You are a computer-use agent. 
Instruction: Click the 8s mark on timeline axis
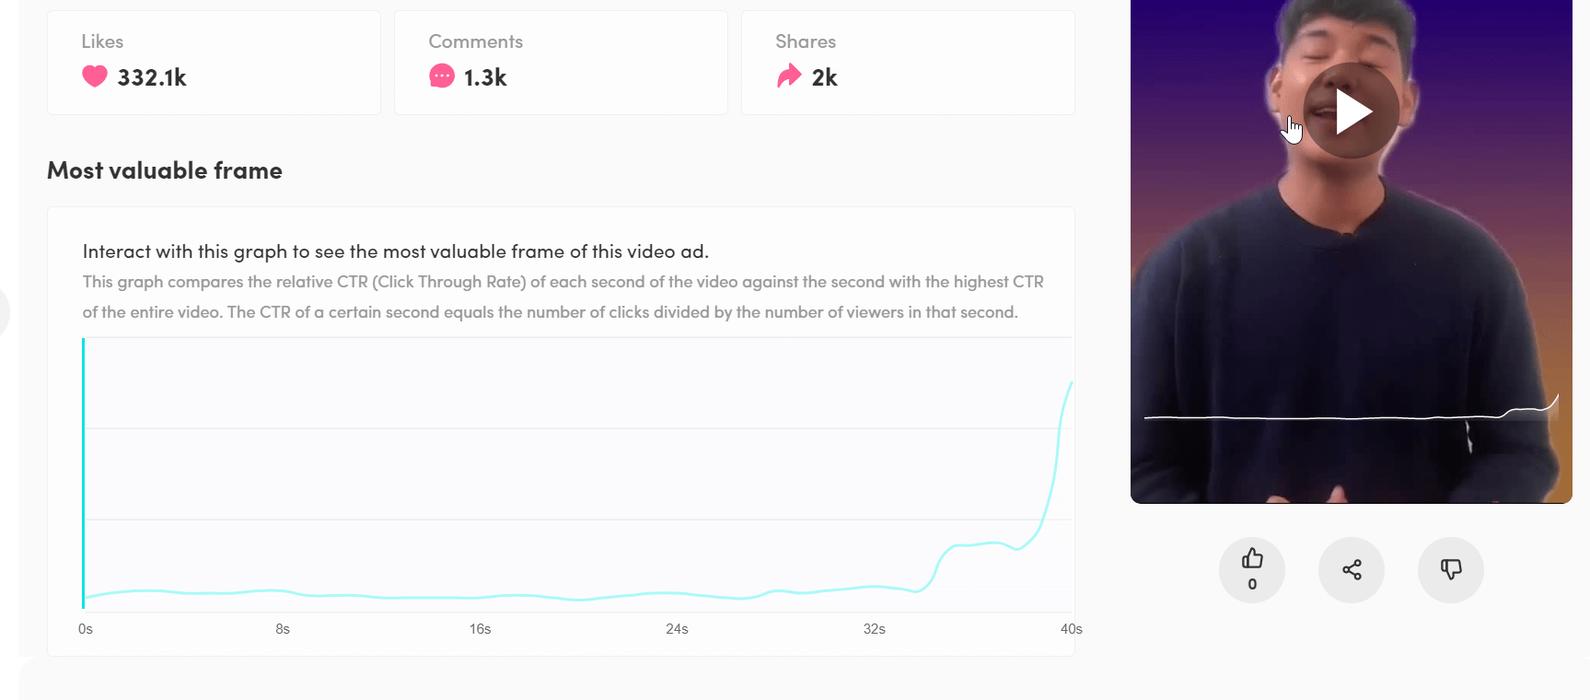coord(283,629)
